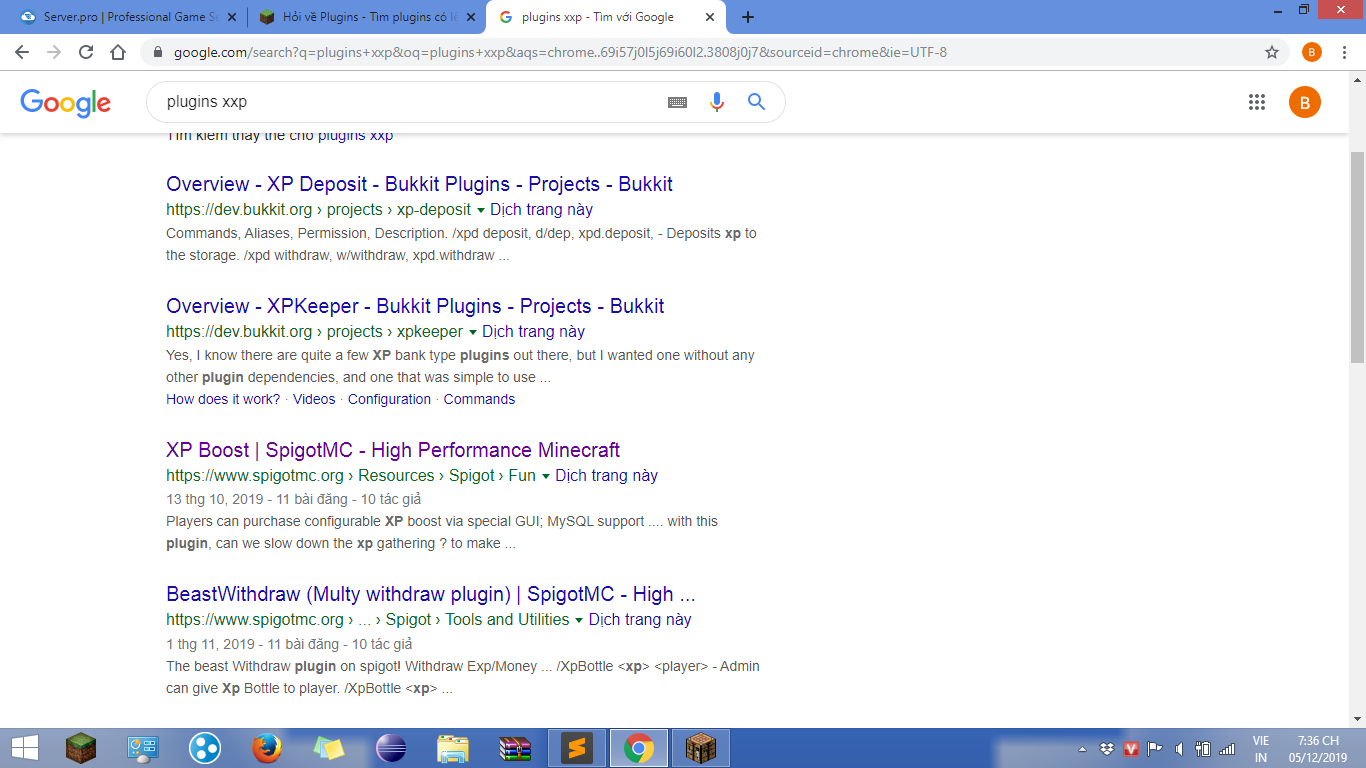The image size is (1366, 768).
Task: Open the Chrome profile avatar in toolbar
Action: click(x=1312, y=52)
